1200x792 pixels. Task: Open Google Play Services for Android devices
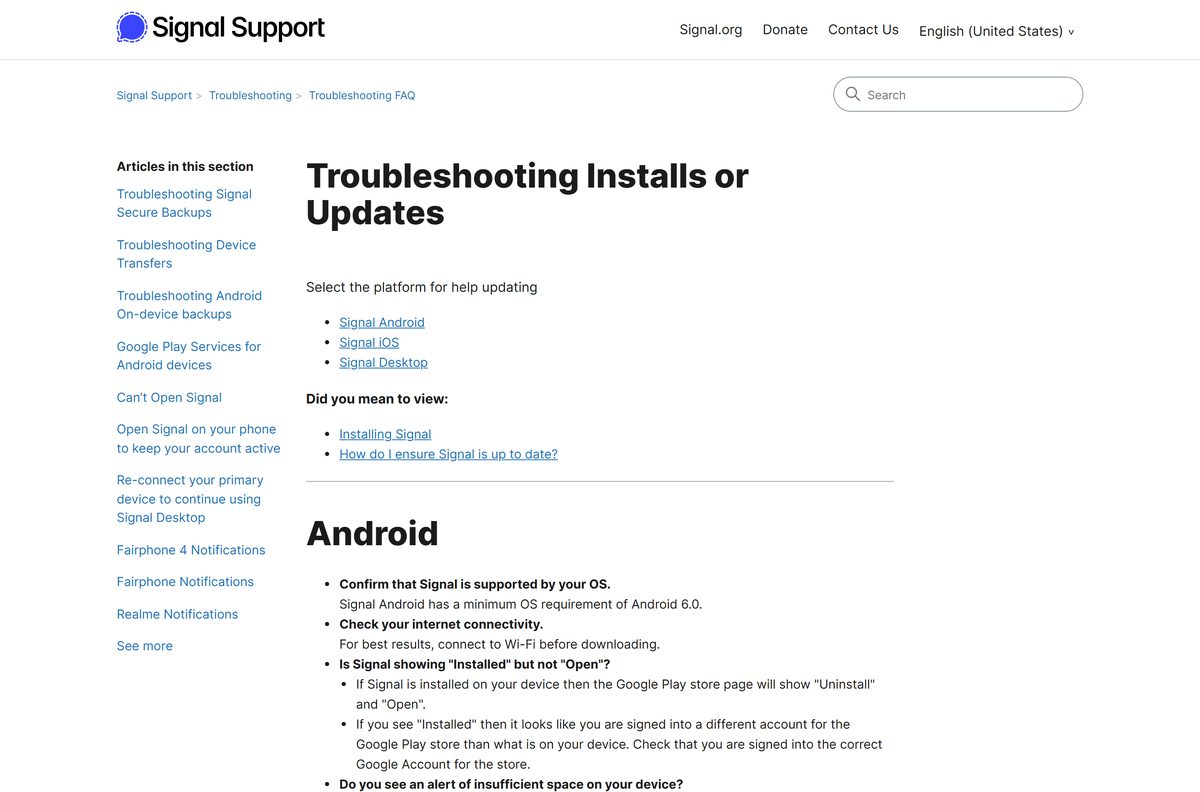[189, 356]
